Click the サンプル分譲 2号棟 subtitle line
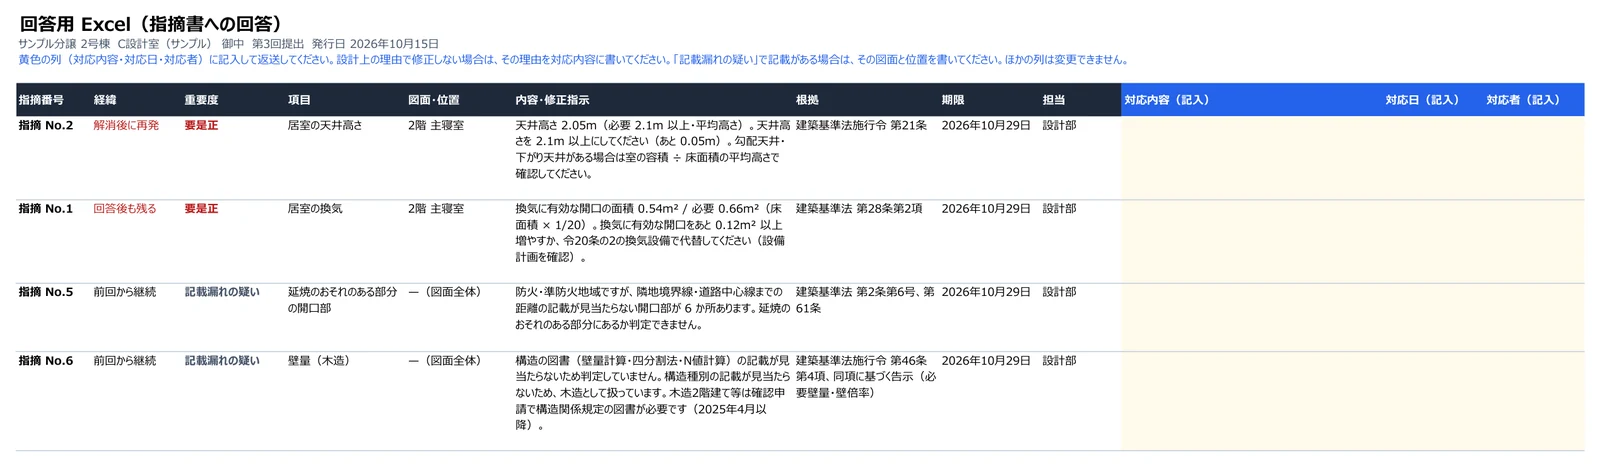Viewport: 1600px width, 467px height. point(229,44)
